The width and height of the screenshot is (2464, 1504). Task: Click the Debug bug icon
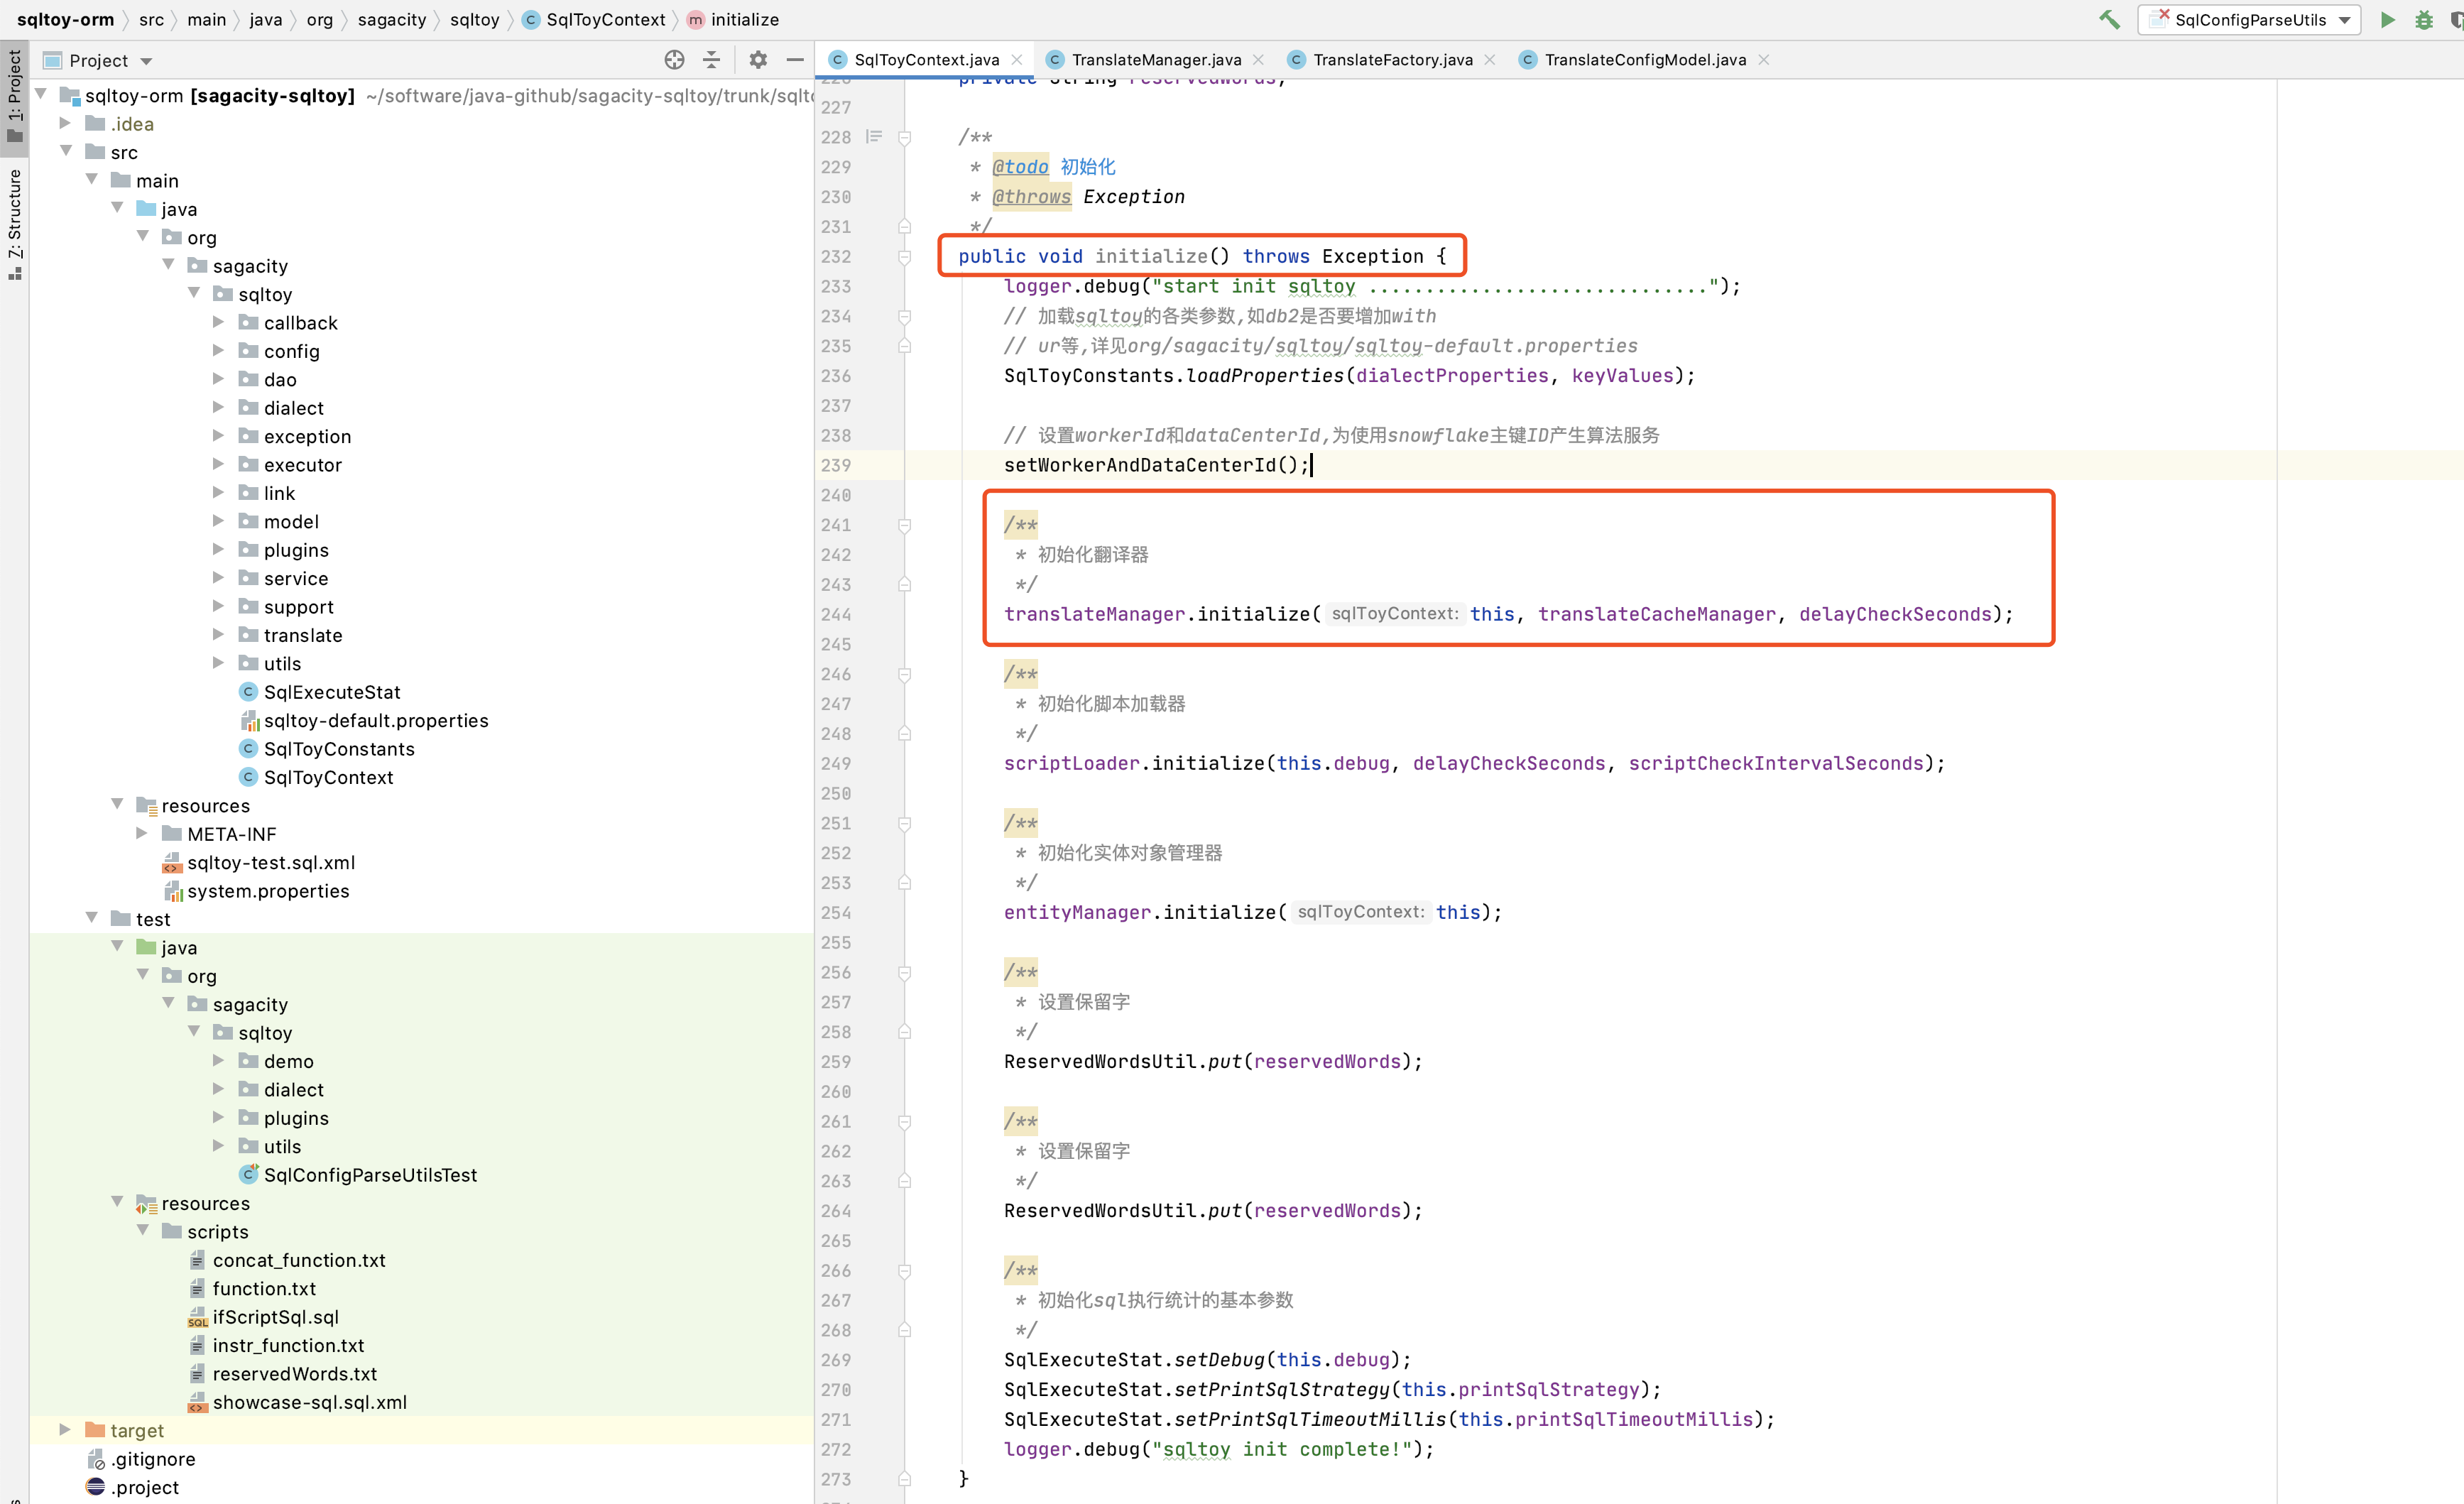(2423, 20)
